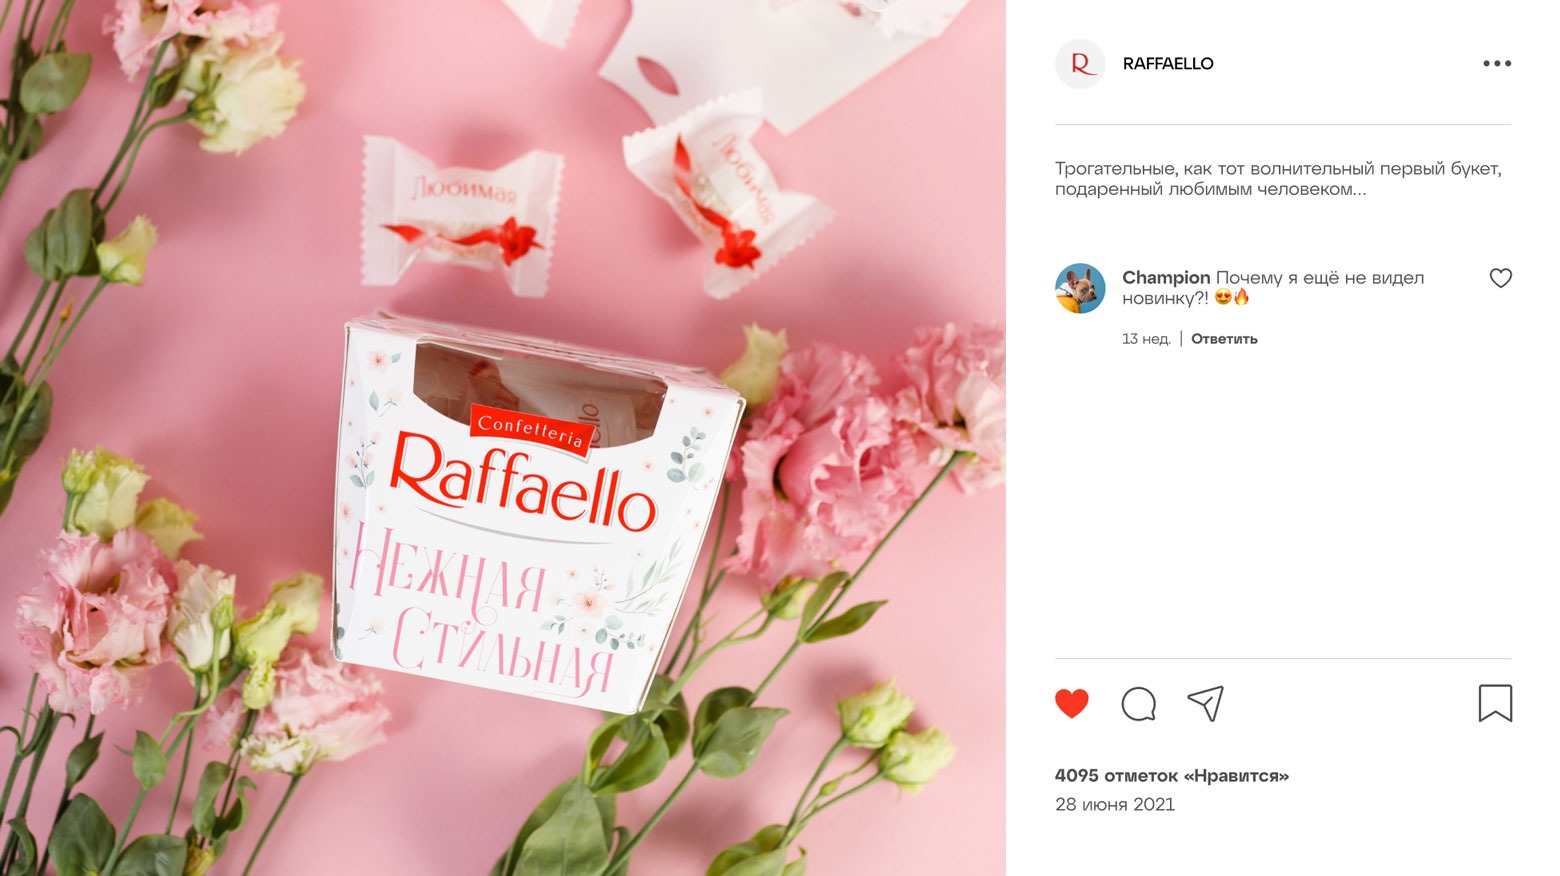The image size is (1560, 876).
Task: View the 4095 отметок «Нравится» likes list
Action: click(1171, 775)
